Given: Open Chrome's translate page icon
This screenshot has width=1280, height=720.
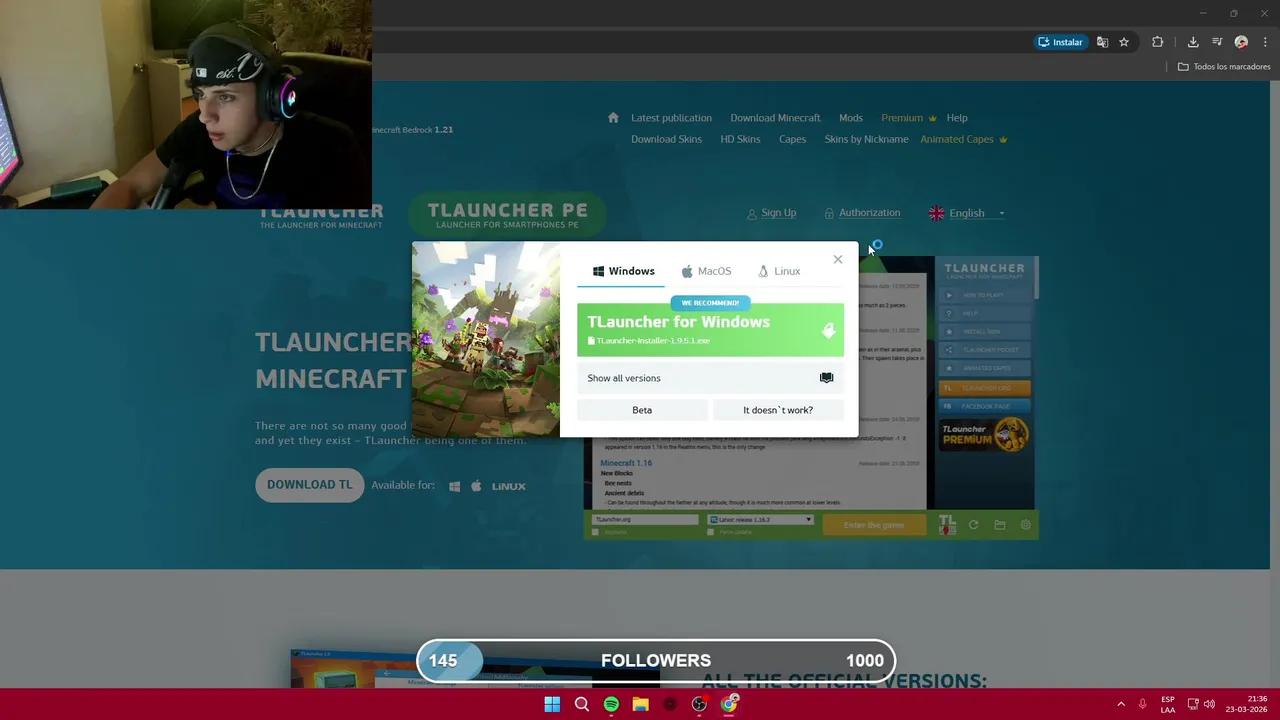Looking at the screenshot, I should point(1102,42).
